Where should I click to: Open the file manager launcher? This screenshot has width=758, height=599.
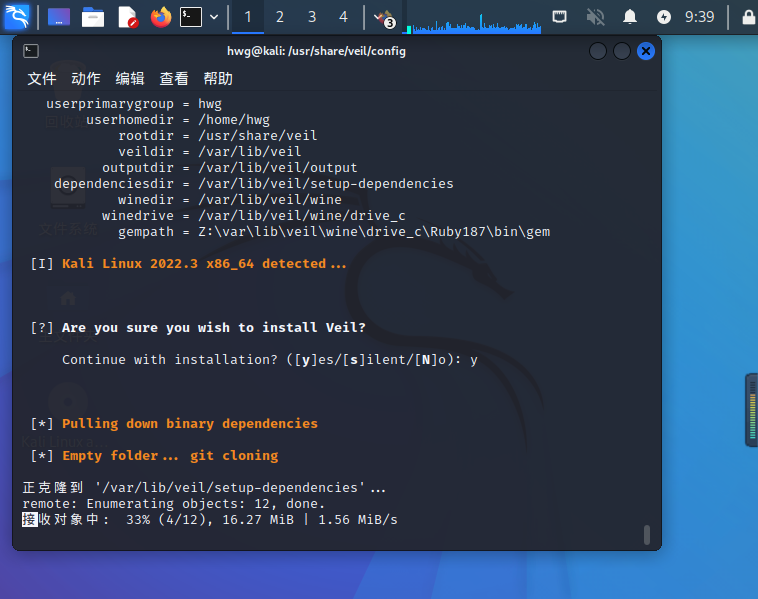[93, 17]
